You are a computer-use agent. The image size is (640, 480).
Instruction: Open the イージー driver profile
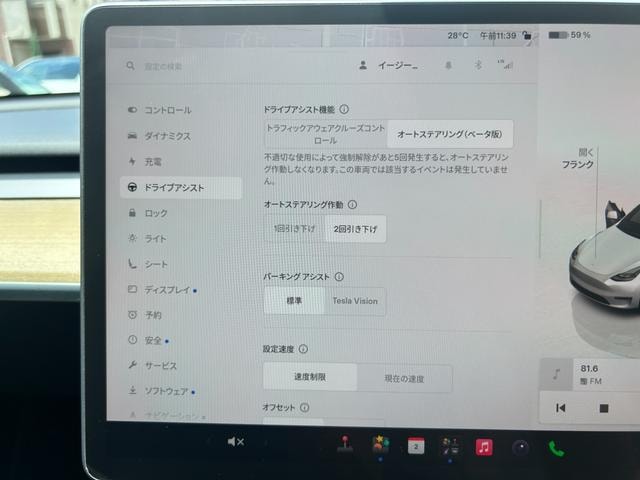[x=398, y=66]
